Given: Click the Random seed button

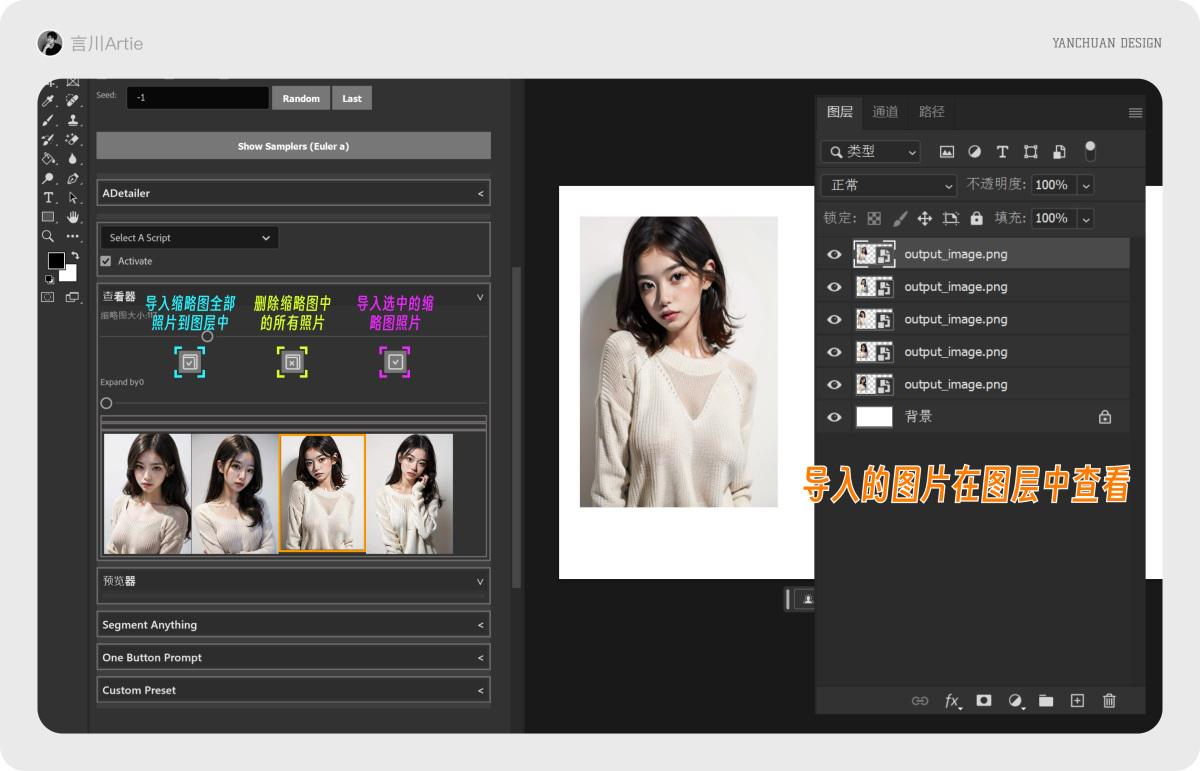Looking at the screenshot, I should (x=300, y=97).
